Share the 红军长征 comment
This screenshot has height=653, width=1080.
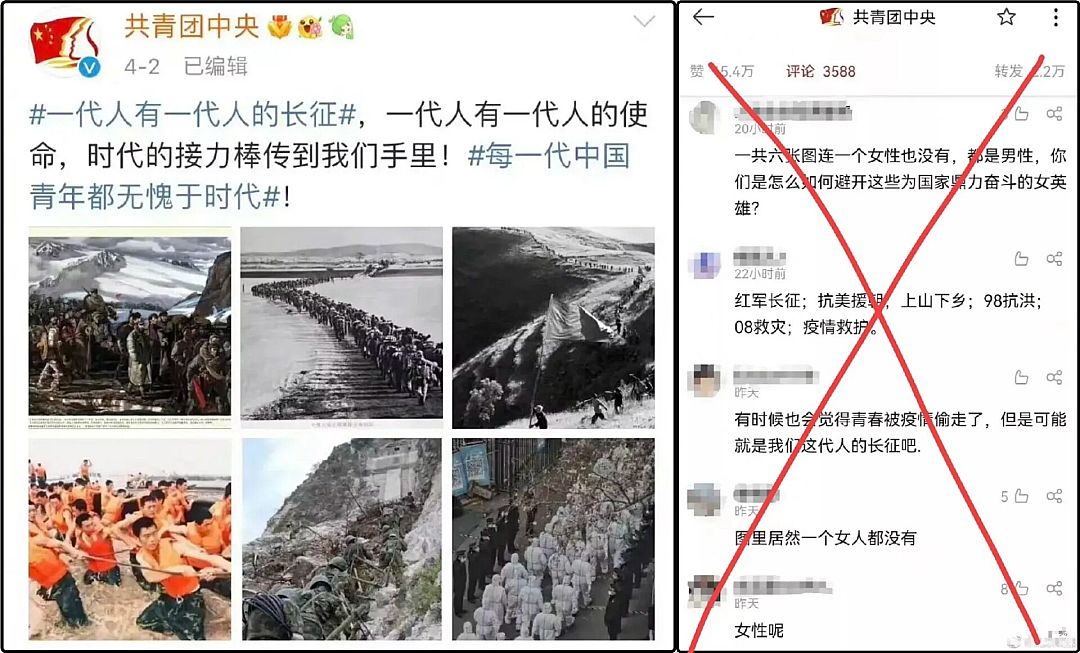click(1055, 259)
